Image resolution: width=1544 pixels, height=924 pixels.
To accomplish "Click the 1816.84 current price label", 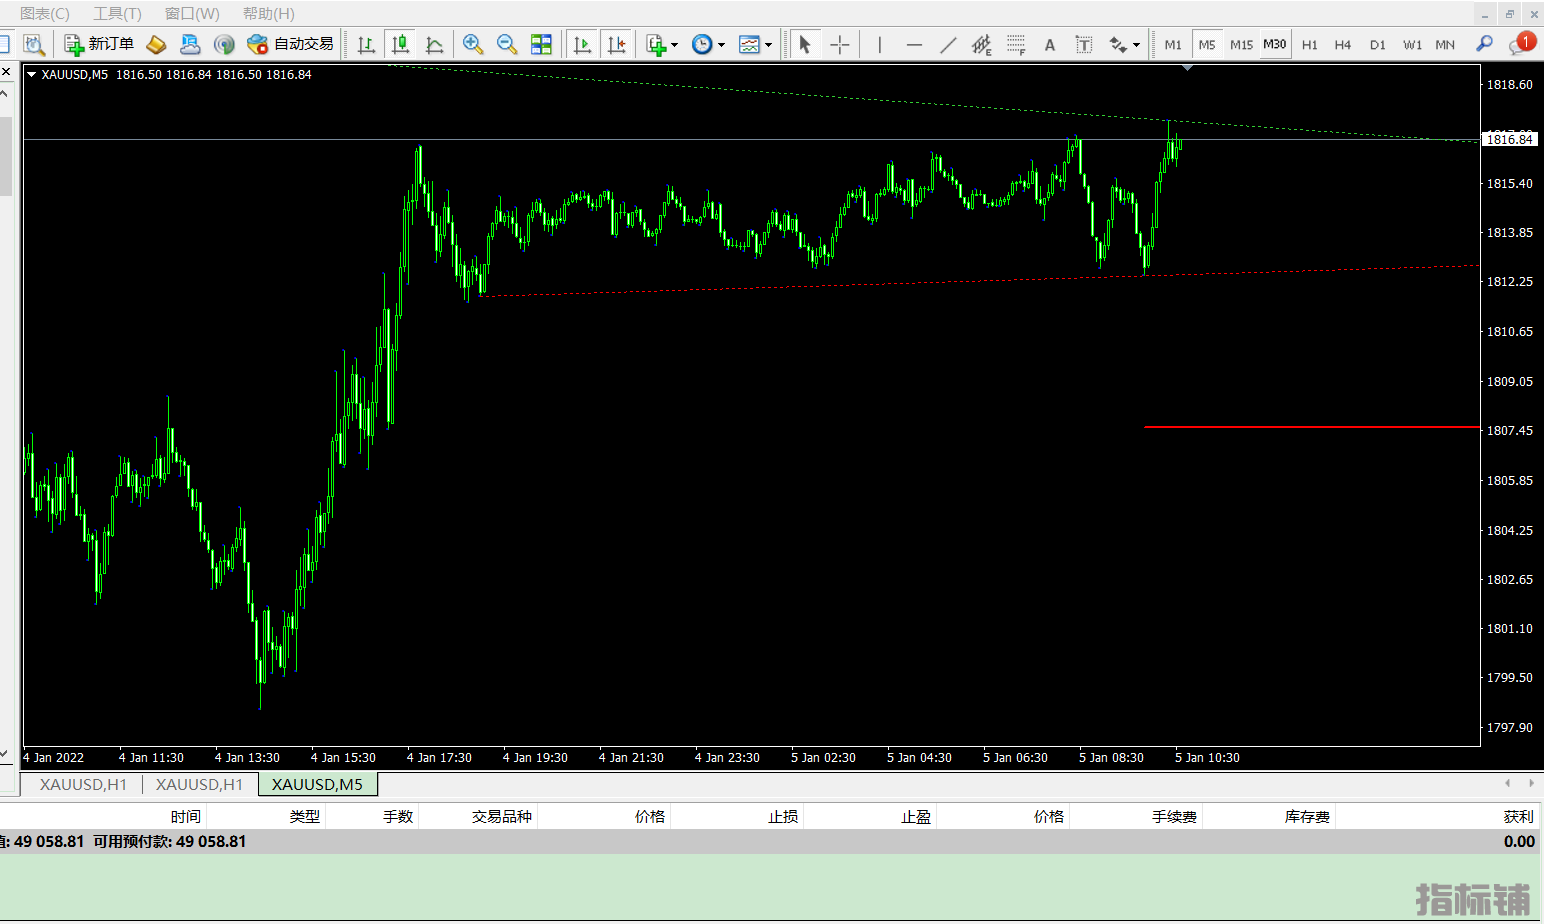I will tap(1509, 139).
